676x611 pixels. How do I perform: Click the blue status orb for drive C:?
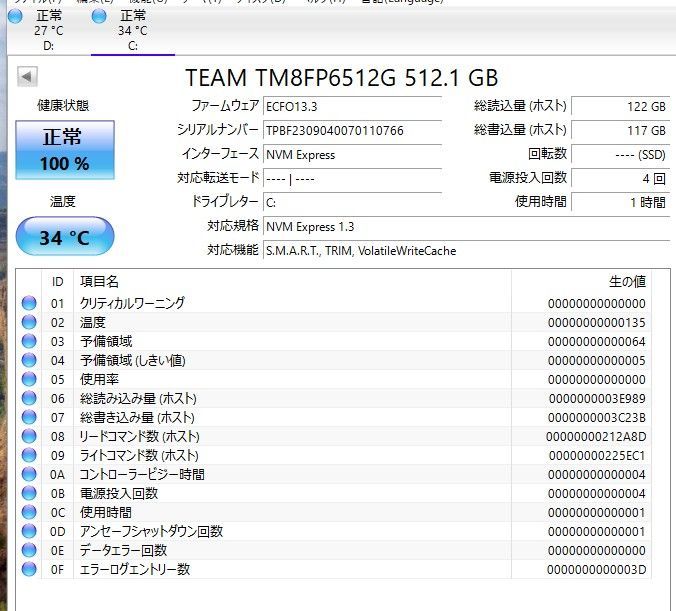pyautogui.click(x=99, y=16)
